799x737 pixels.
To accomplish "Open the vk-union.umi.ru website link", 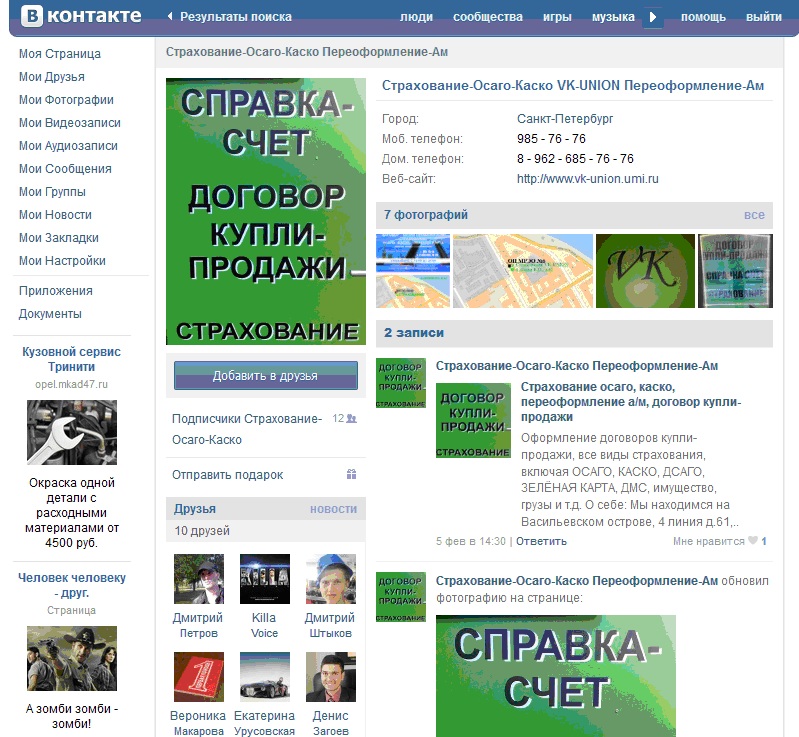I will (587, 179).
